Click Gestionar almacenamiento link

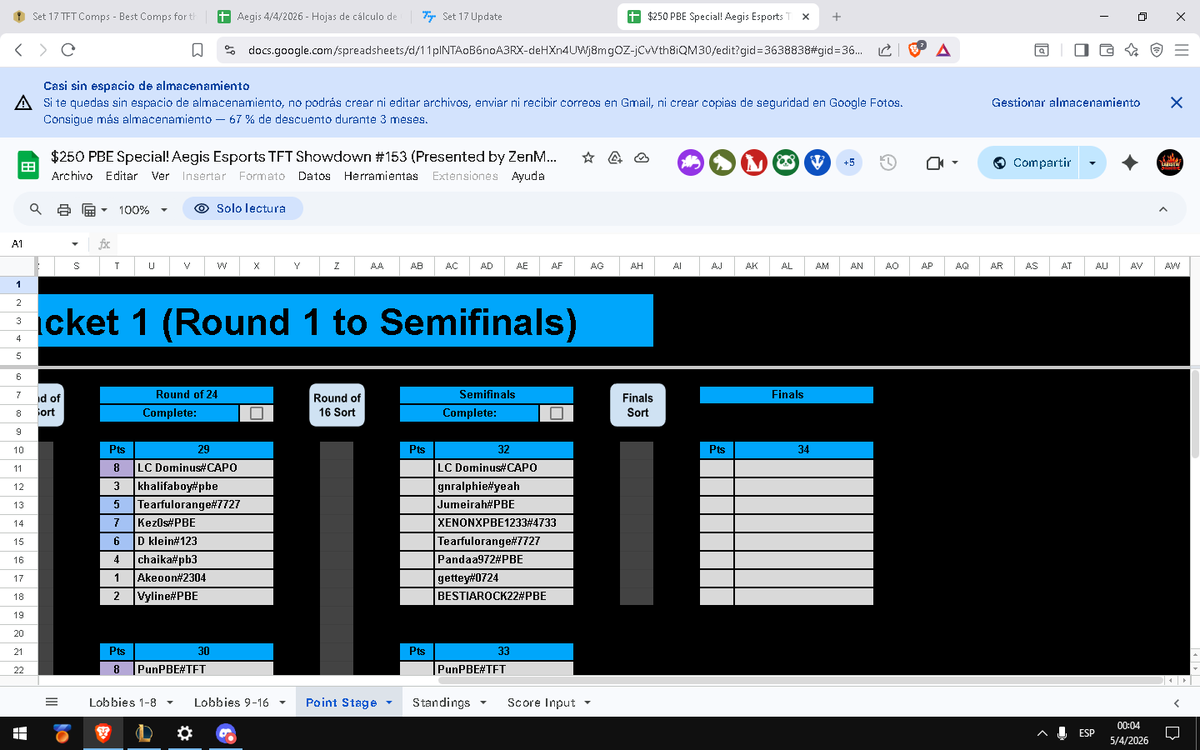pos(1065,102)
